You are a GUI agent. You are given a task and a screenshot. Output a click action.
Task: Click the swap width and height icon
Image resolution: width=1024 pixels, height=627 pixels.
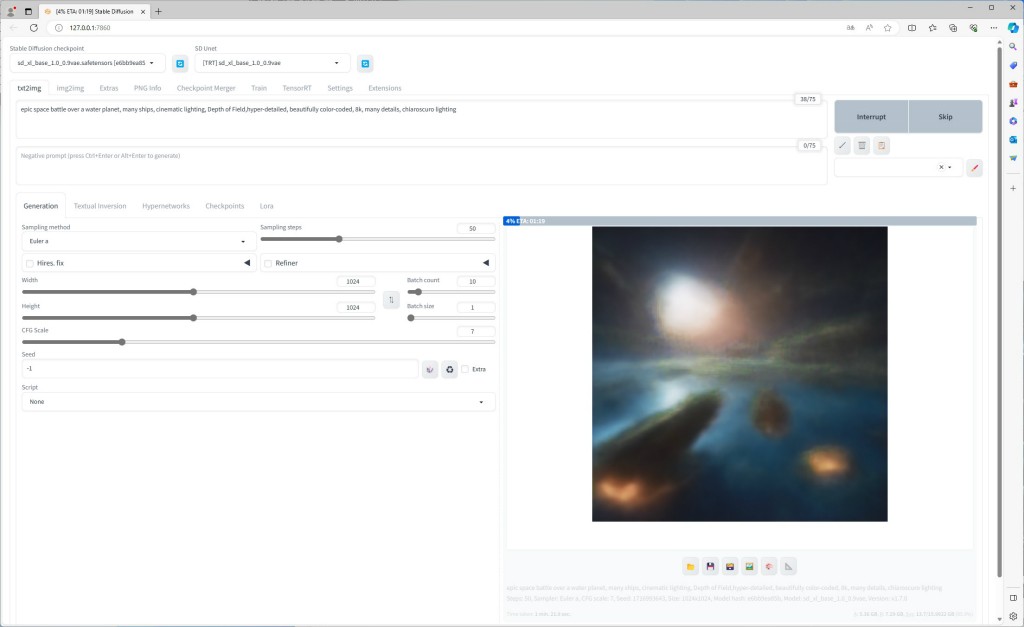coord(391,299)
